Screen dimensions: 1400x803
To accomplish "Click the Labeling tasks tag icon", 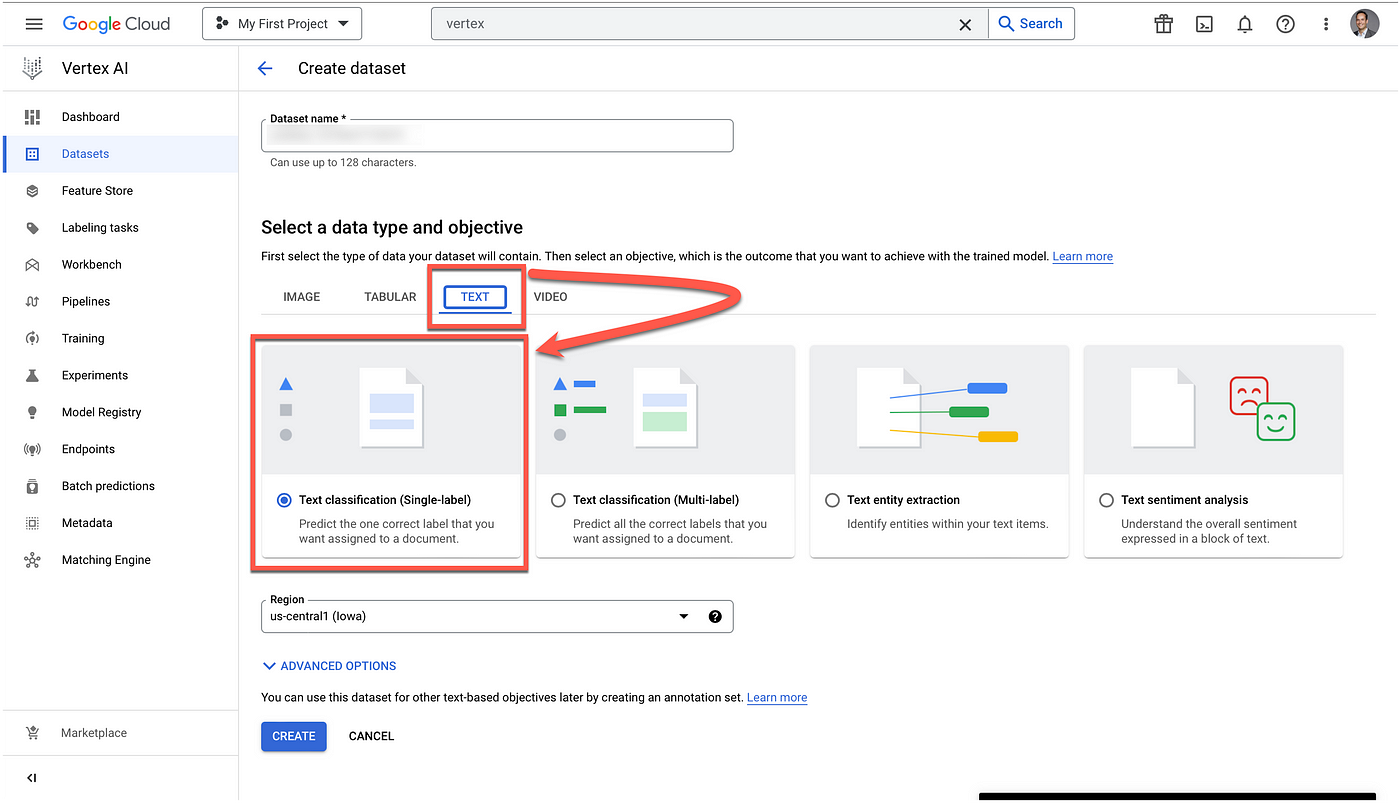I will click(x=32, y=228).
